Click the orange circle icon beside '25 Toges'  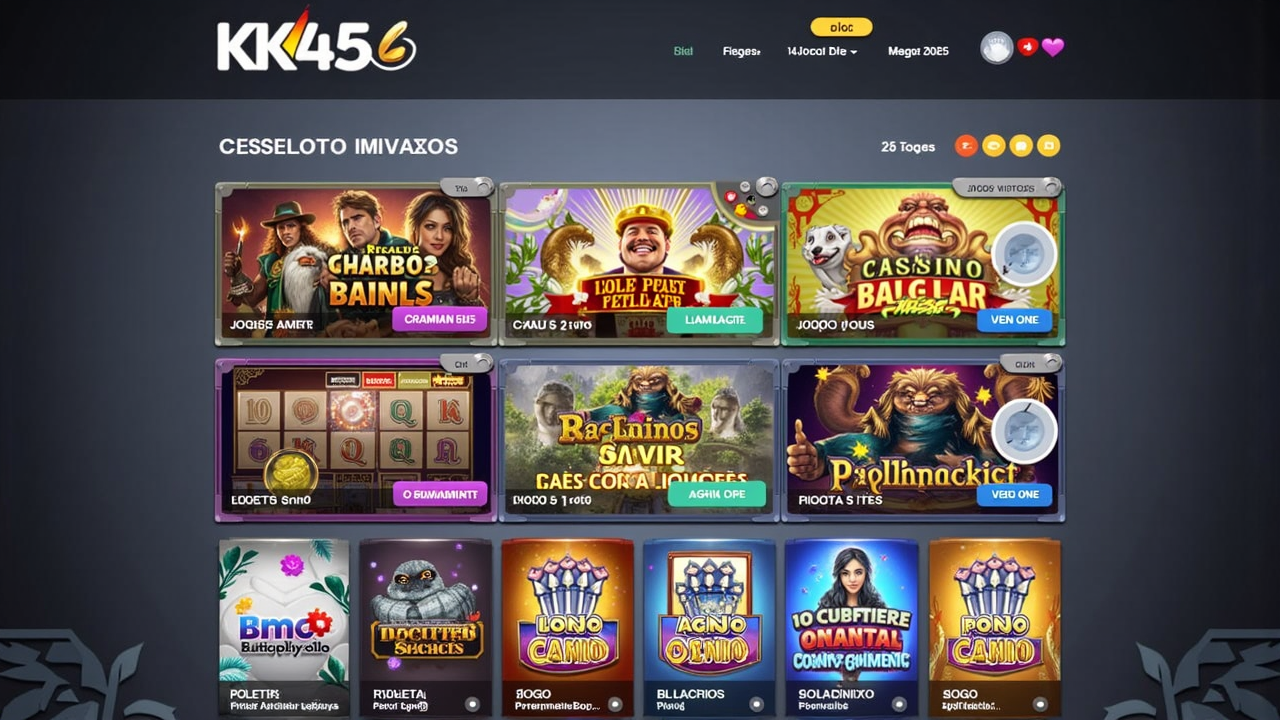pyautogui.click(x=966, y=146)
